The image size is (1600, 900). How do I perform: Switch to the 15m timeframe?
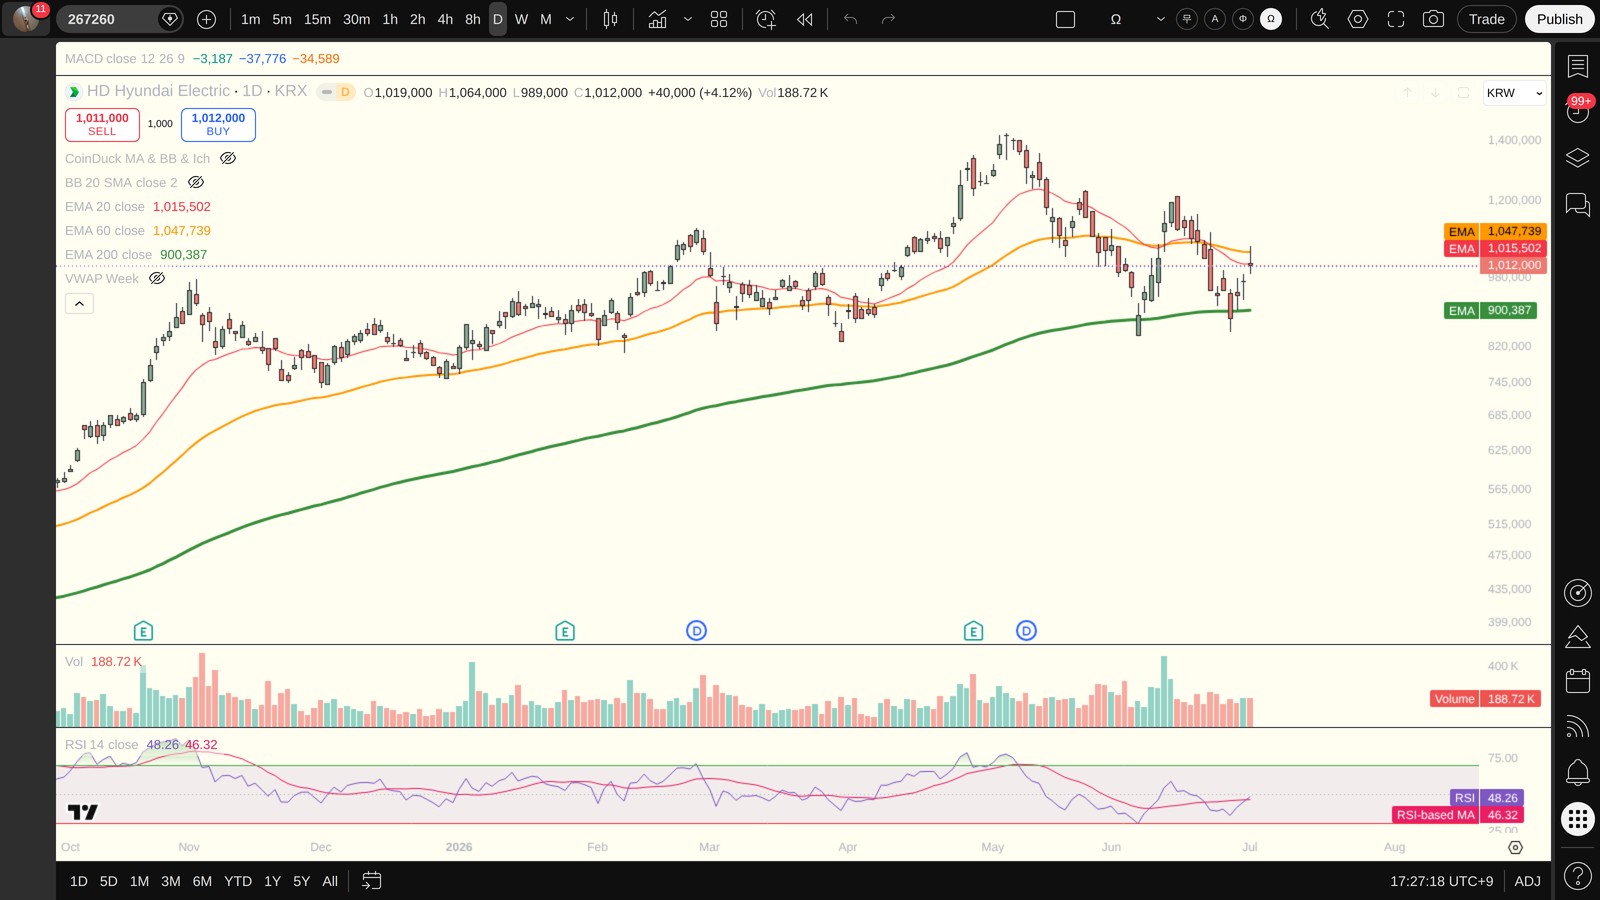click(x=317, y=19)
